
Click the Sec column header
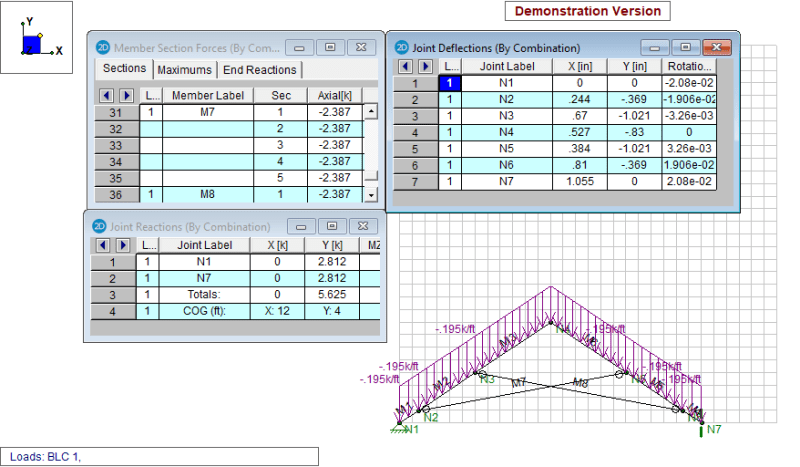(281, 95)
